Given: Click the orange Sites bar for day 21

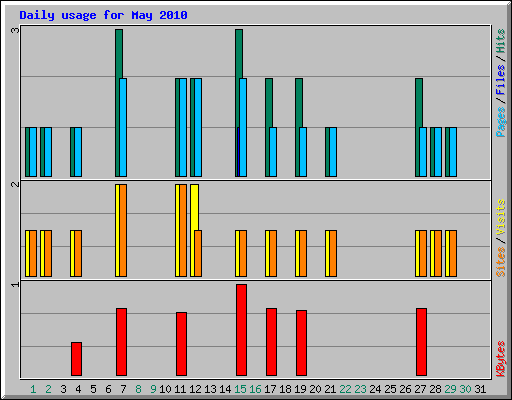Looking at the screenshot, I should coord(333,253).
